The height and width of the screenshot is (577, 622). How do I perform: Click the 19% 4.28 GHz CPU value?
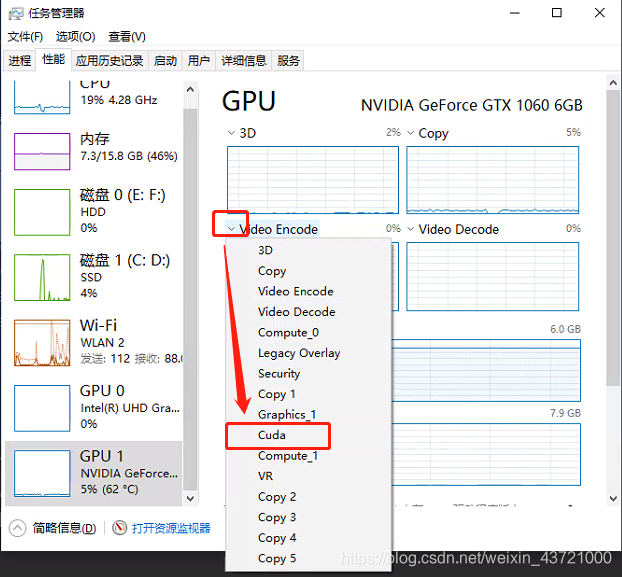[x=119, y=100]
